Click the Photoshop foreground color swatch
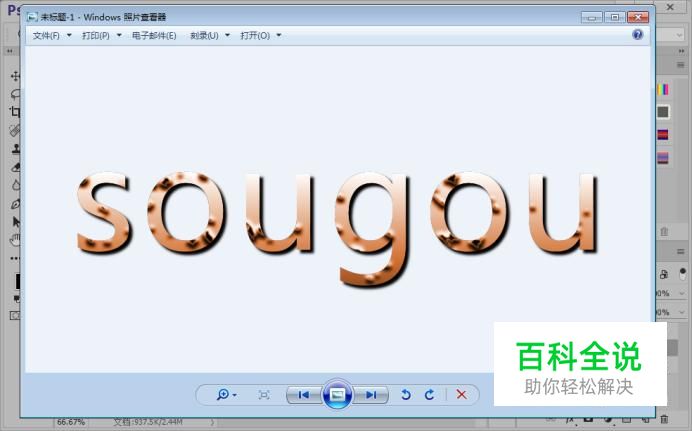The height and width of the screenshot is (431, 692). point(18,281)
